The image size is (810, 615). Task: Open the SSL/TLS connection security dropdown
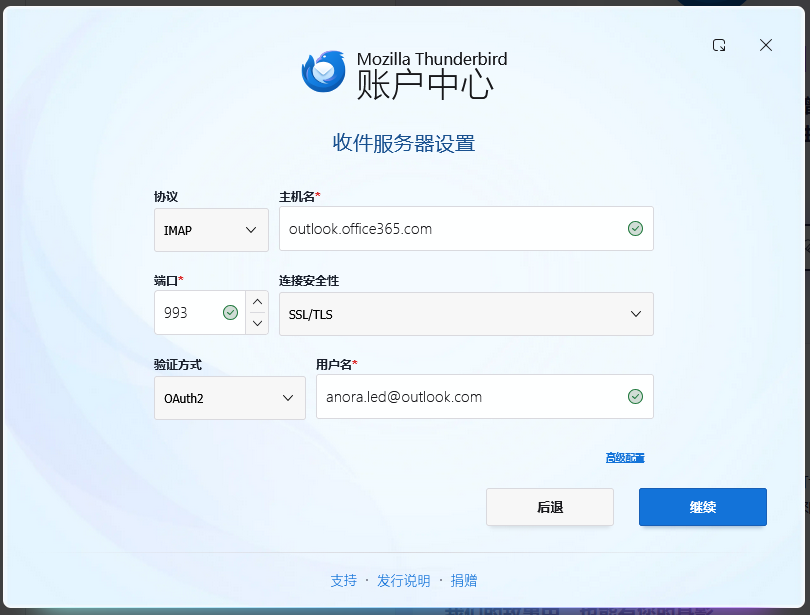[466, 314]
